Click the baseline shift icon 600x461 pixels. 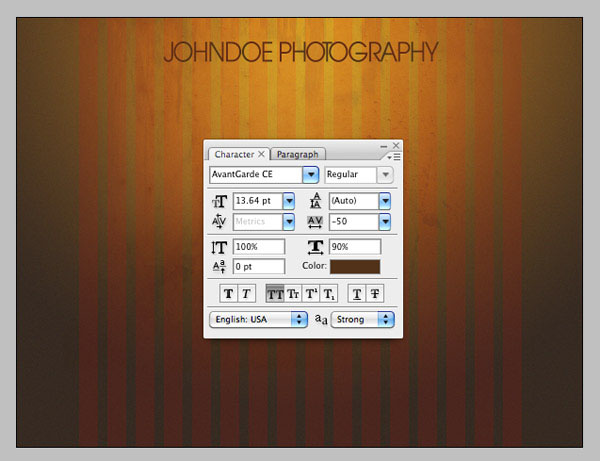point(219,266)
